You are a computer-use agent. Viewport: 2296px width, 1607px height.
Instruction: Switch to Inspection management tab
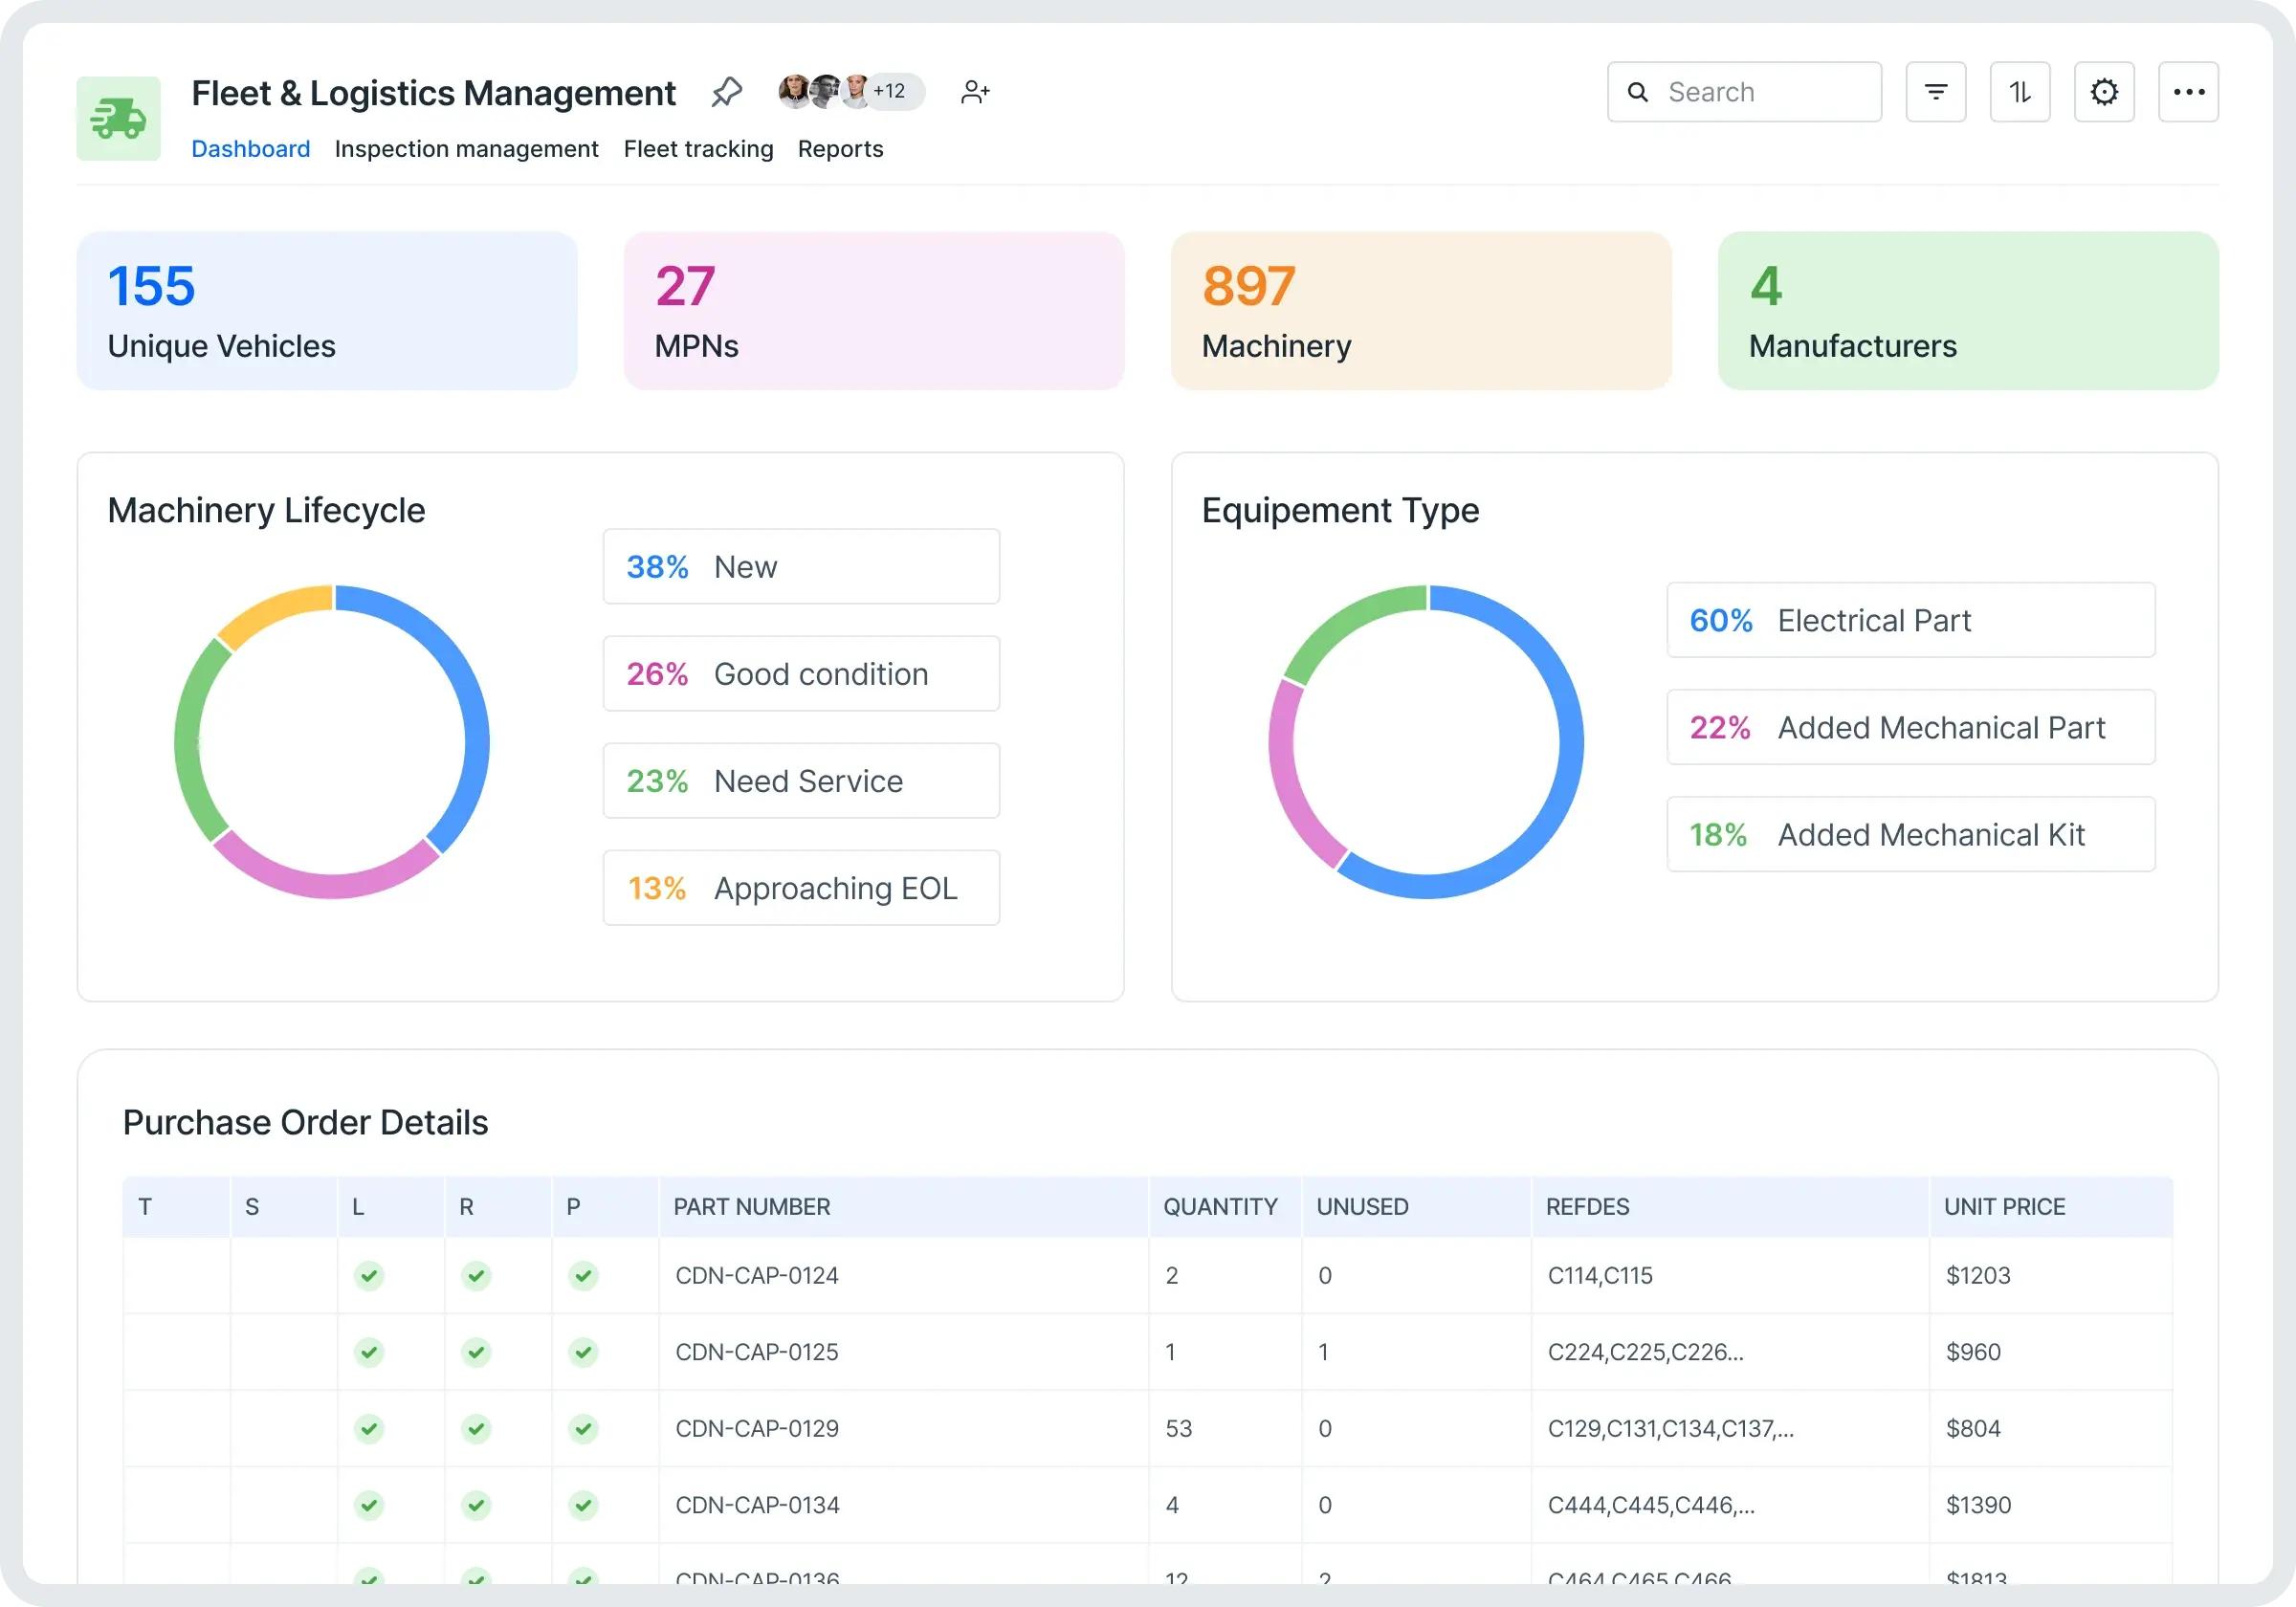click(x=466, y=149)
